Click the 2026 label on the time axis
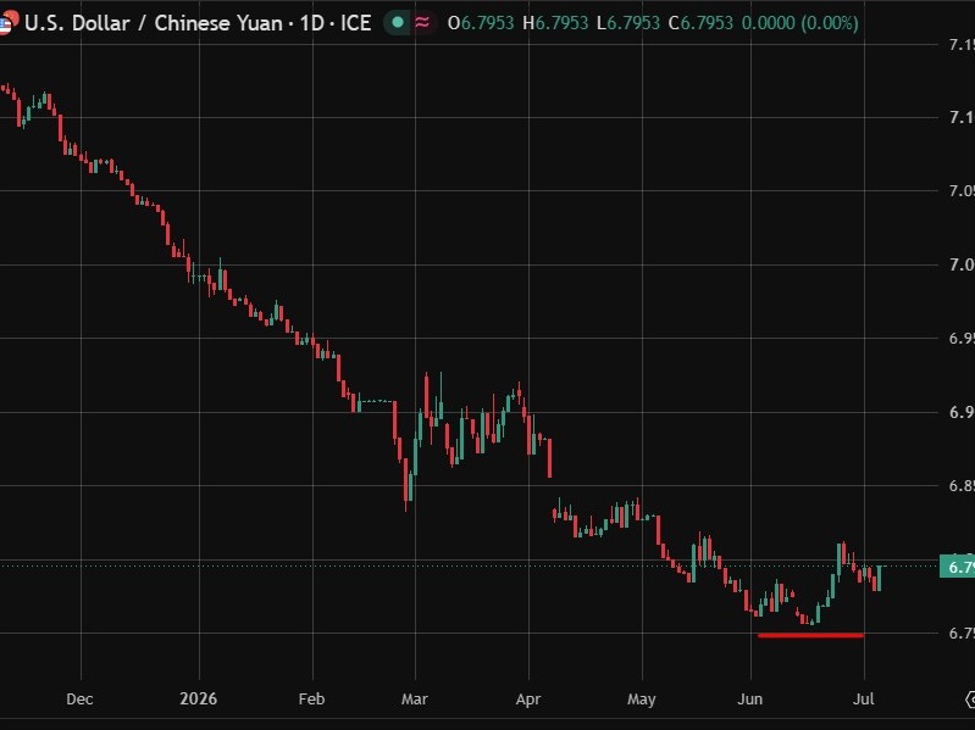 click(198, 699)
